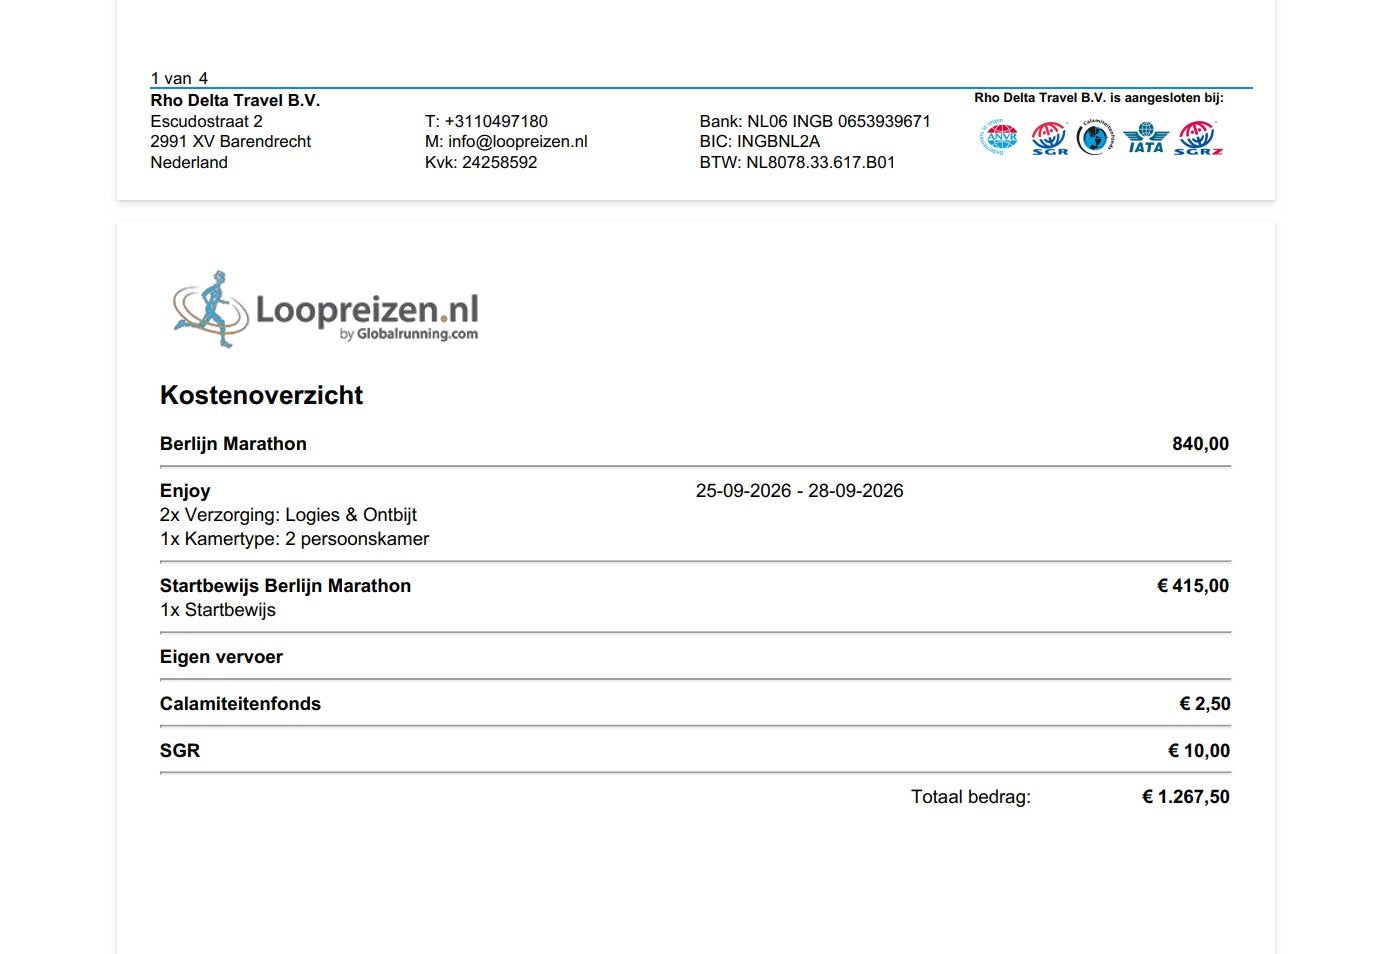1378x954 pixels.
Task: Click the 'Kostenoverzicht' heading
Action: point(261,395)
